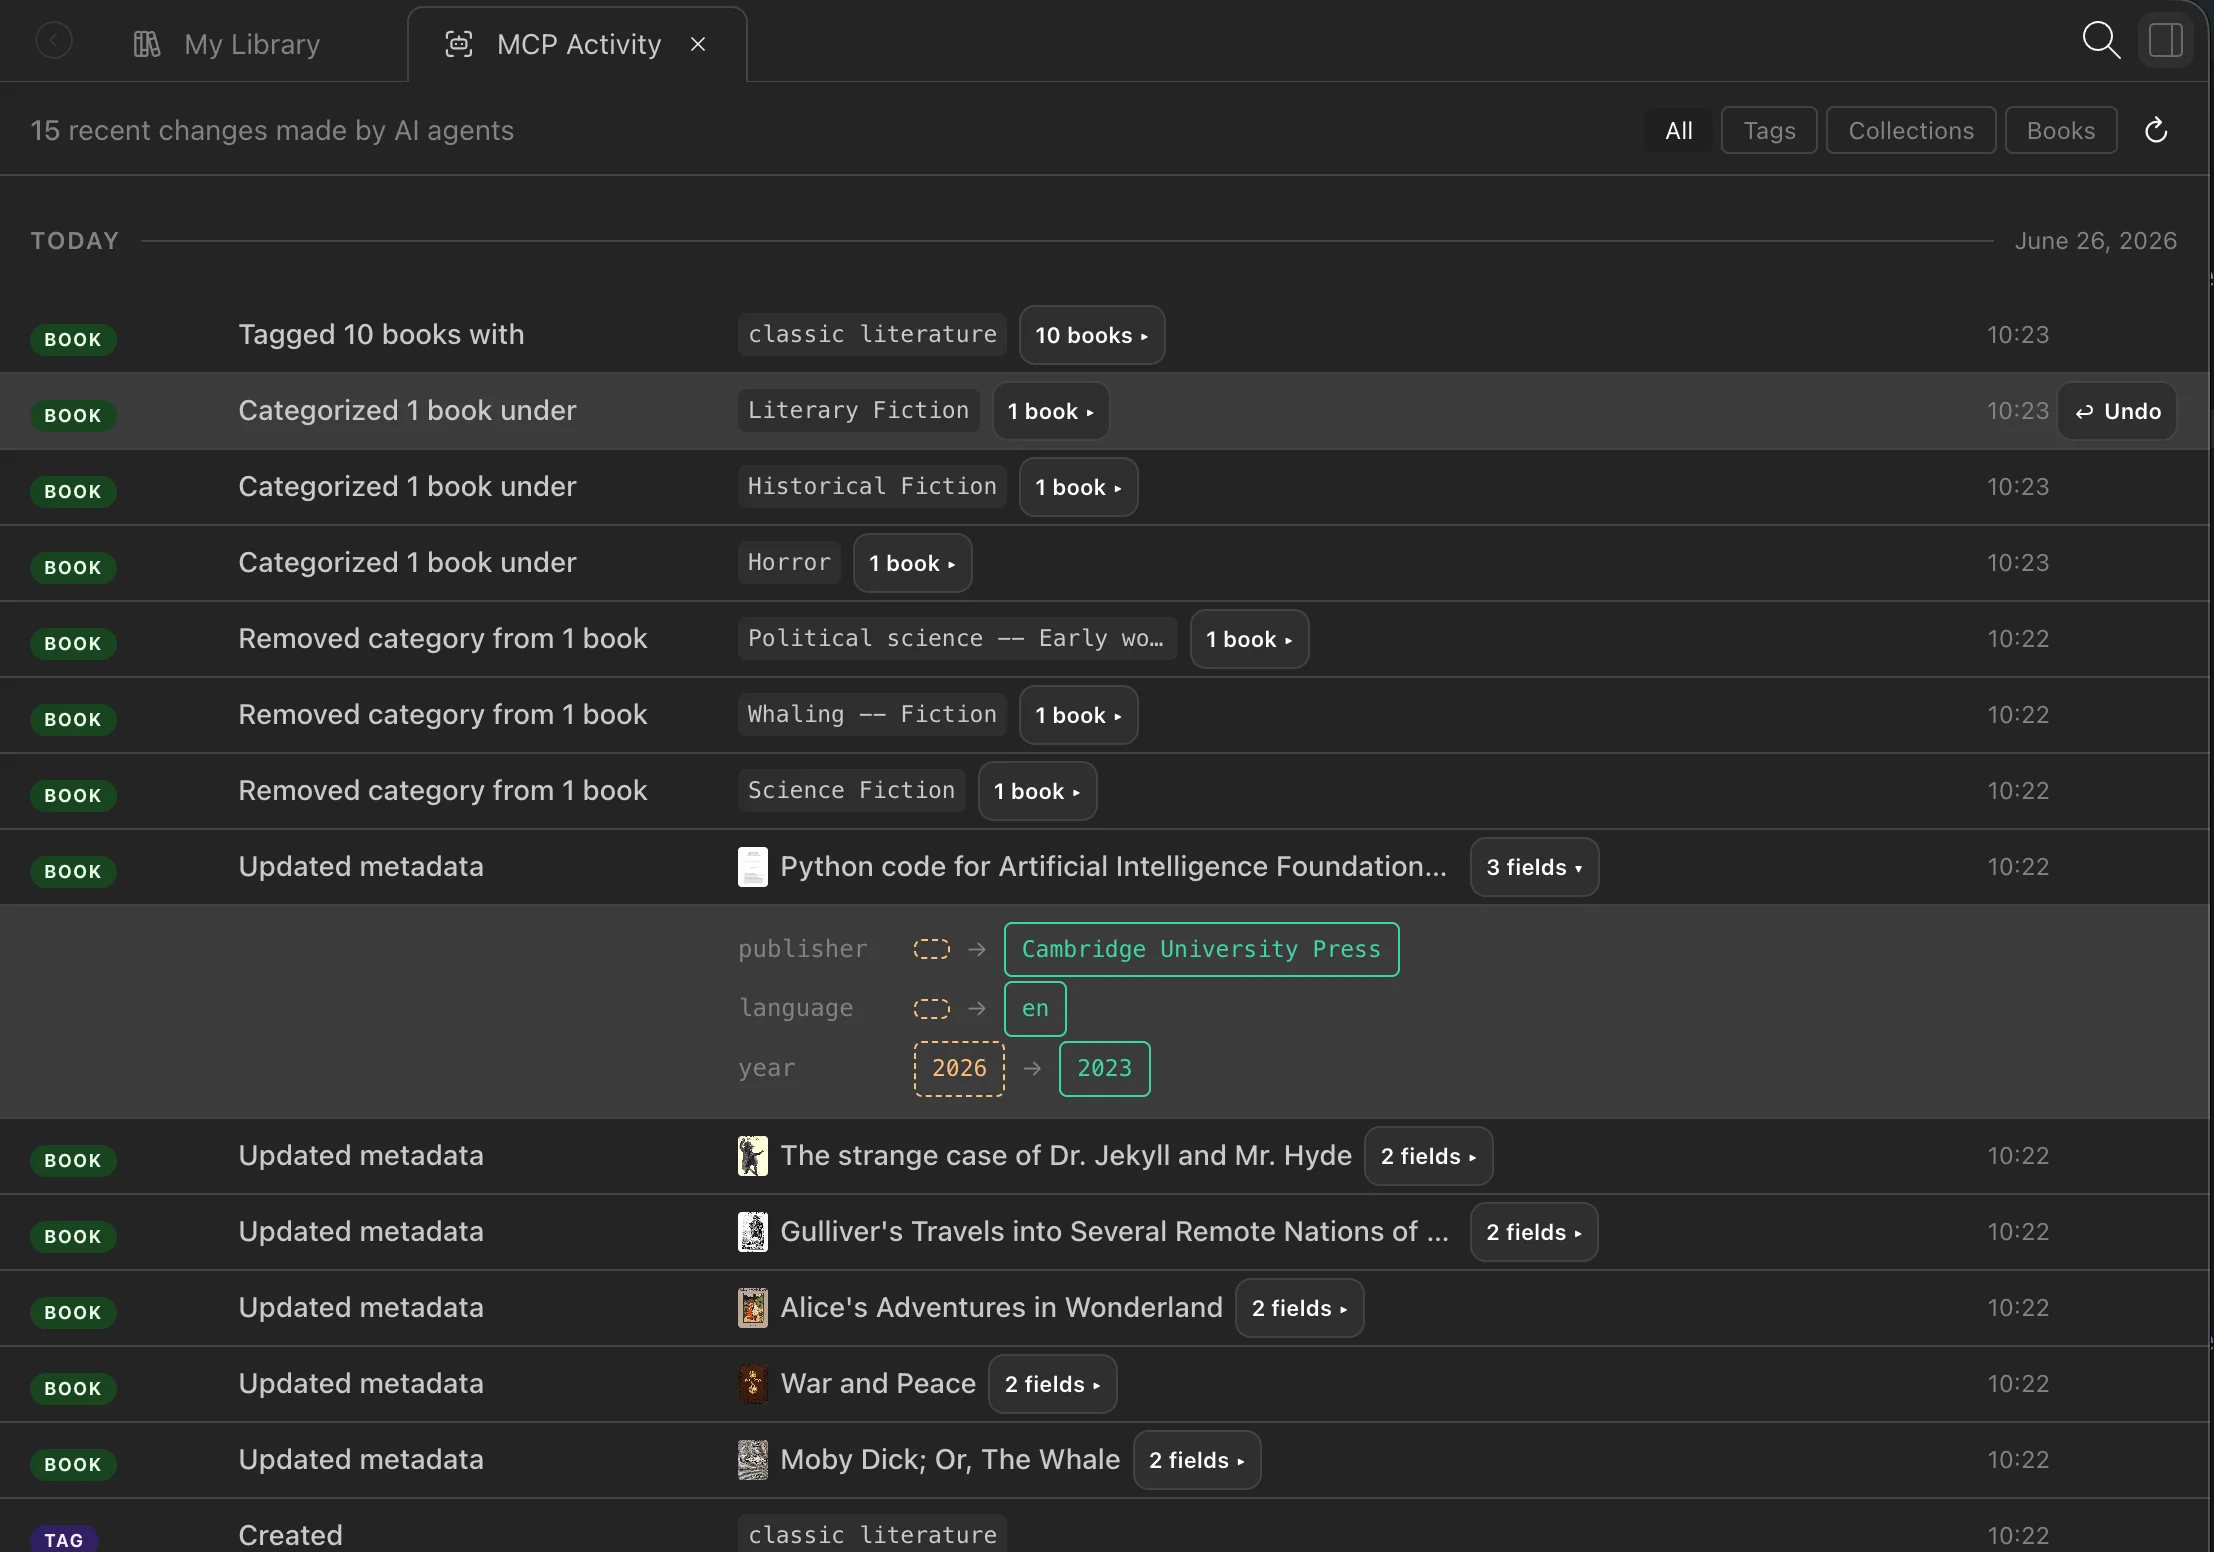
Task: Click the Whaling -- Fiction category chip
Action: [873, 714]
